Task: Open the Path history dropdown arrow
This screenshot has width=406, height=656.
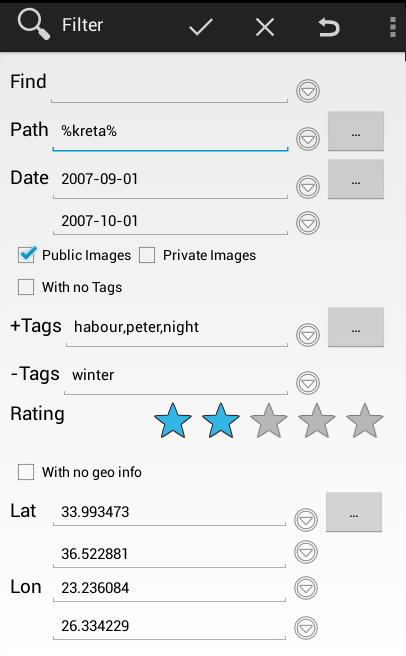Action: pos(308,139)
